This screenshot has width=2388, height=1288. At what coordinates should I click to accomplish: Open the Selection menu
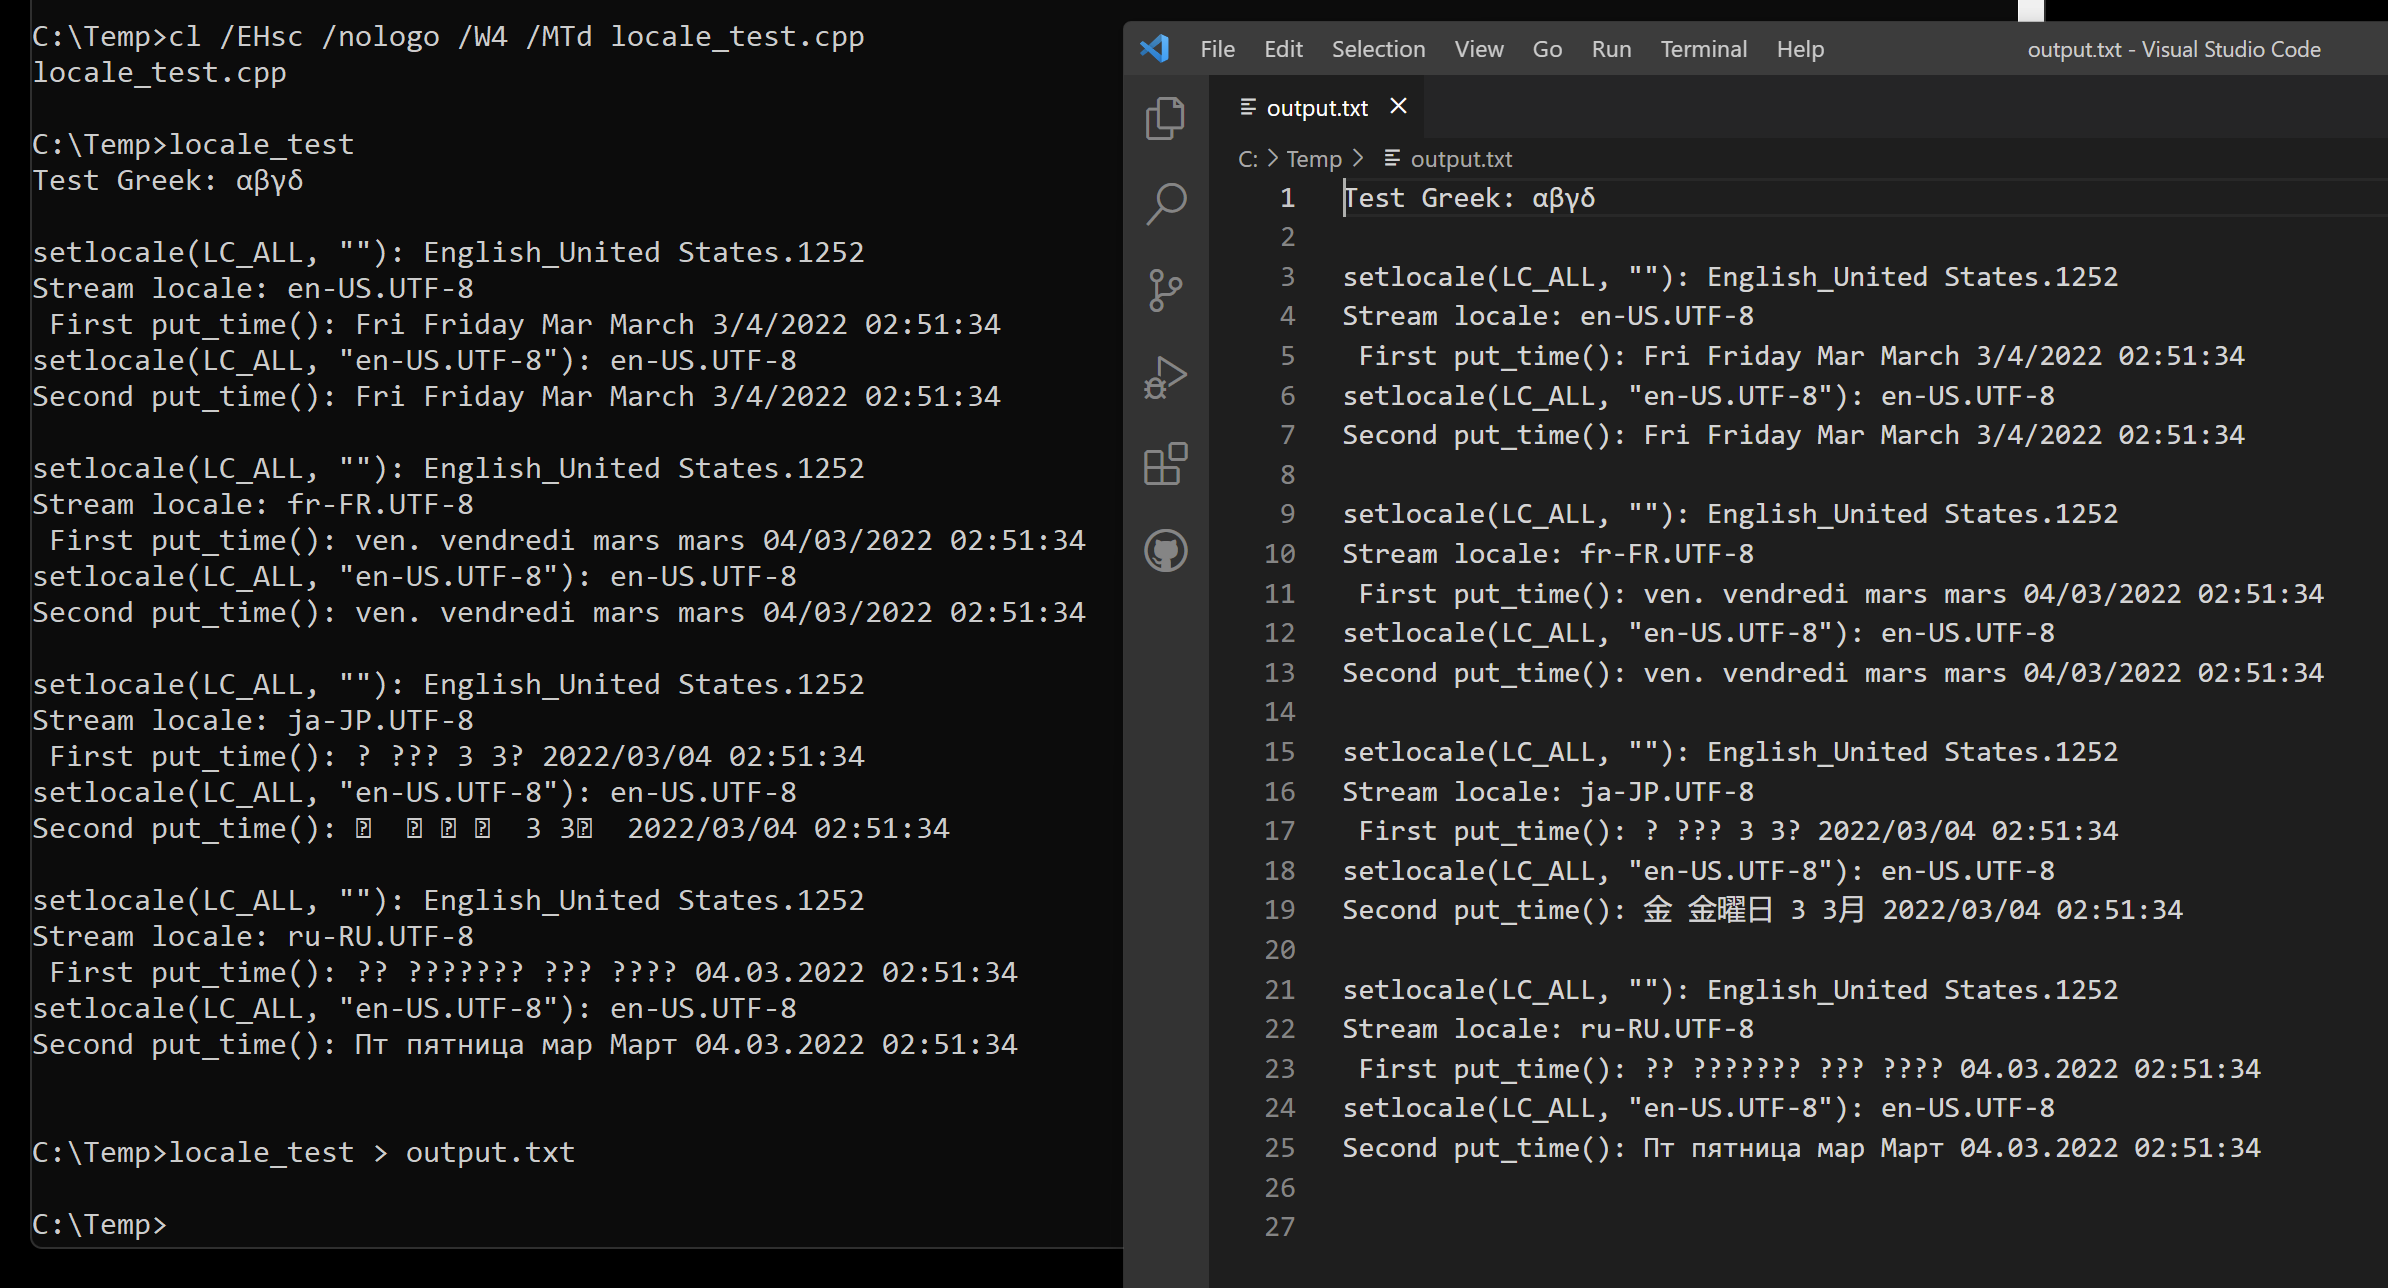tap(1378, 48)
